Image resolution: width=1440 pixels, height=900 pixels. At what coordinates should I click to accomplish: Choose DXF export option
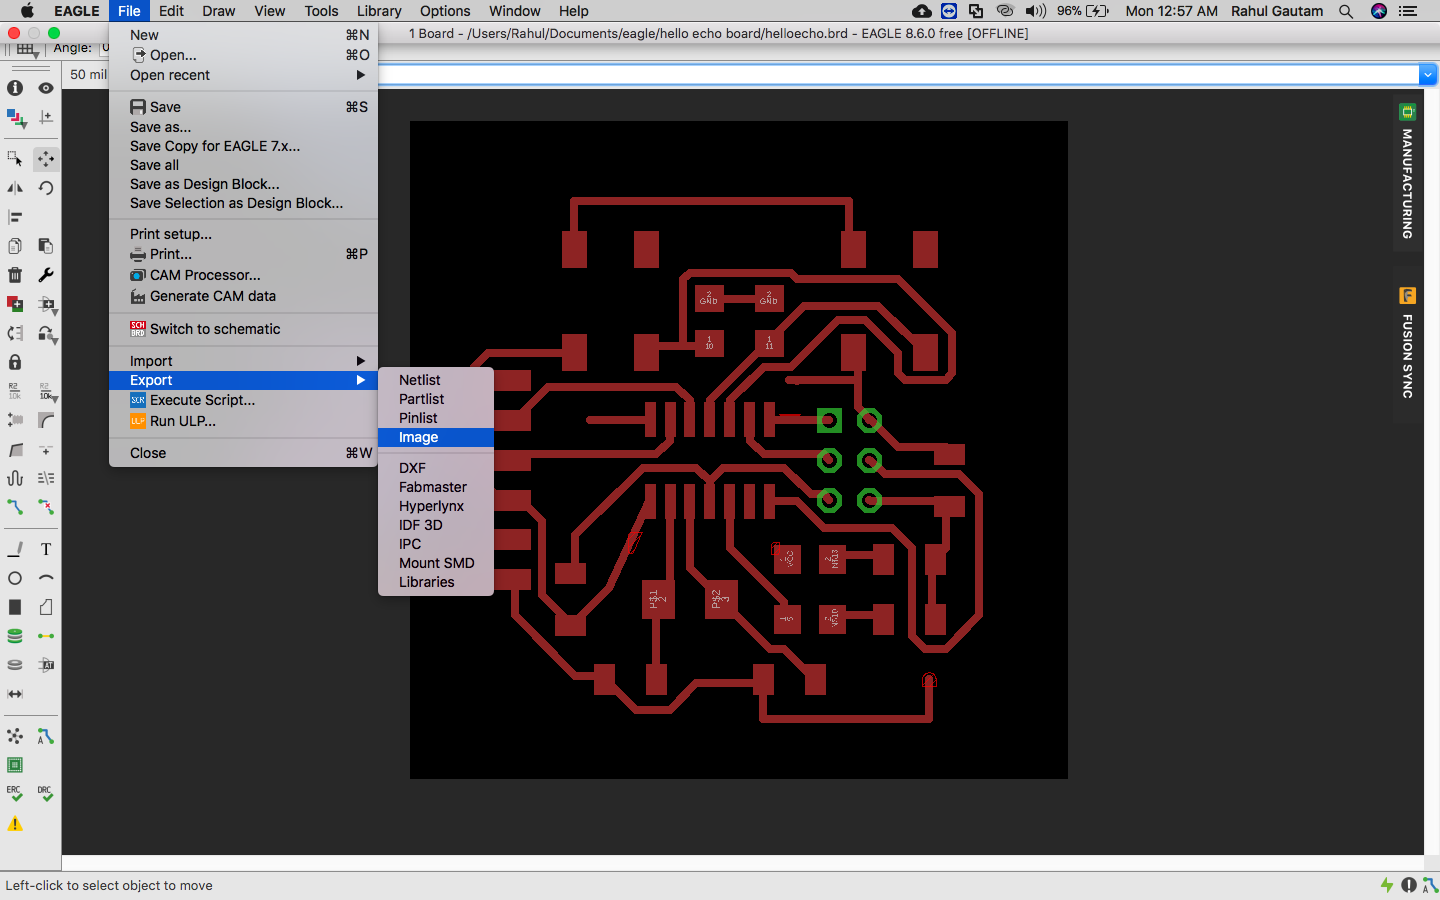(x=436, y=468)
